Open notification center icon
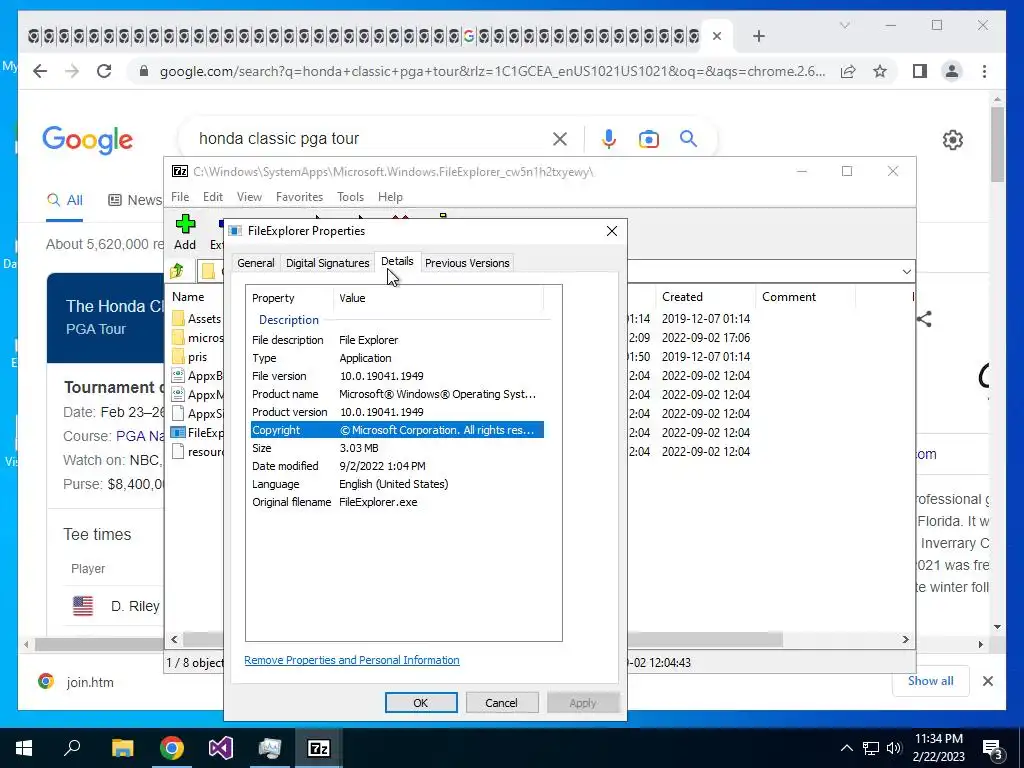The width and height of the screenshot is (1024, 768). tap(993, 748)
